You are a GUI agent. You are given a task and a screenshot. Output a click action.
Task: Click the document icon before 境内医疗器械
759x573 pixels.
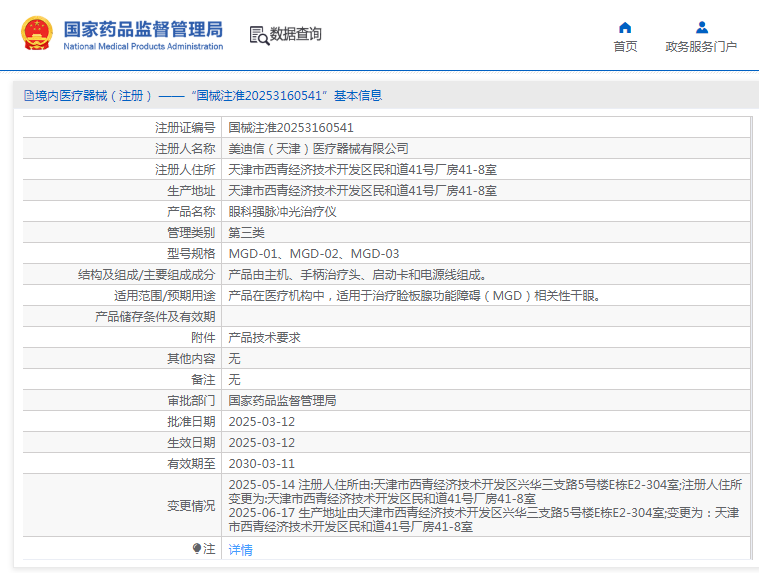click(x=29, y=96)
